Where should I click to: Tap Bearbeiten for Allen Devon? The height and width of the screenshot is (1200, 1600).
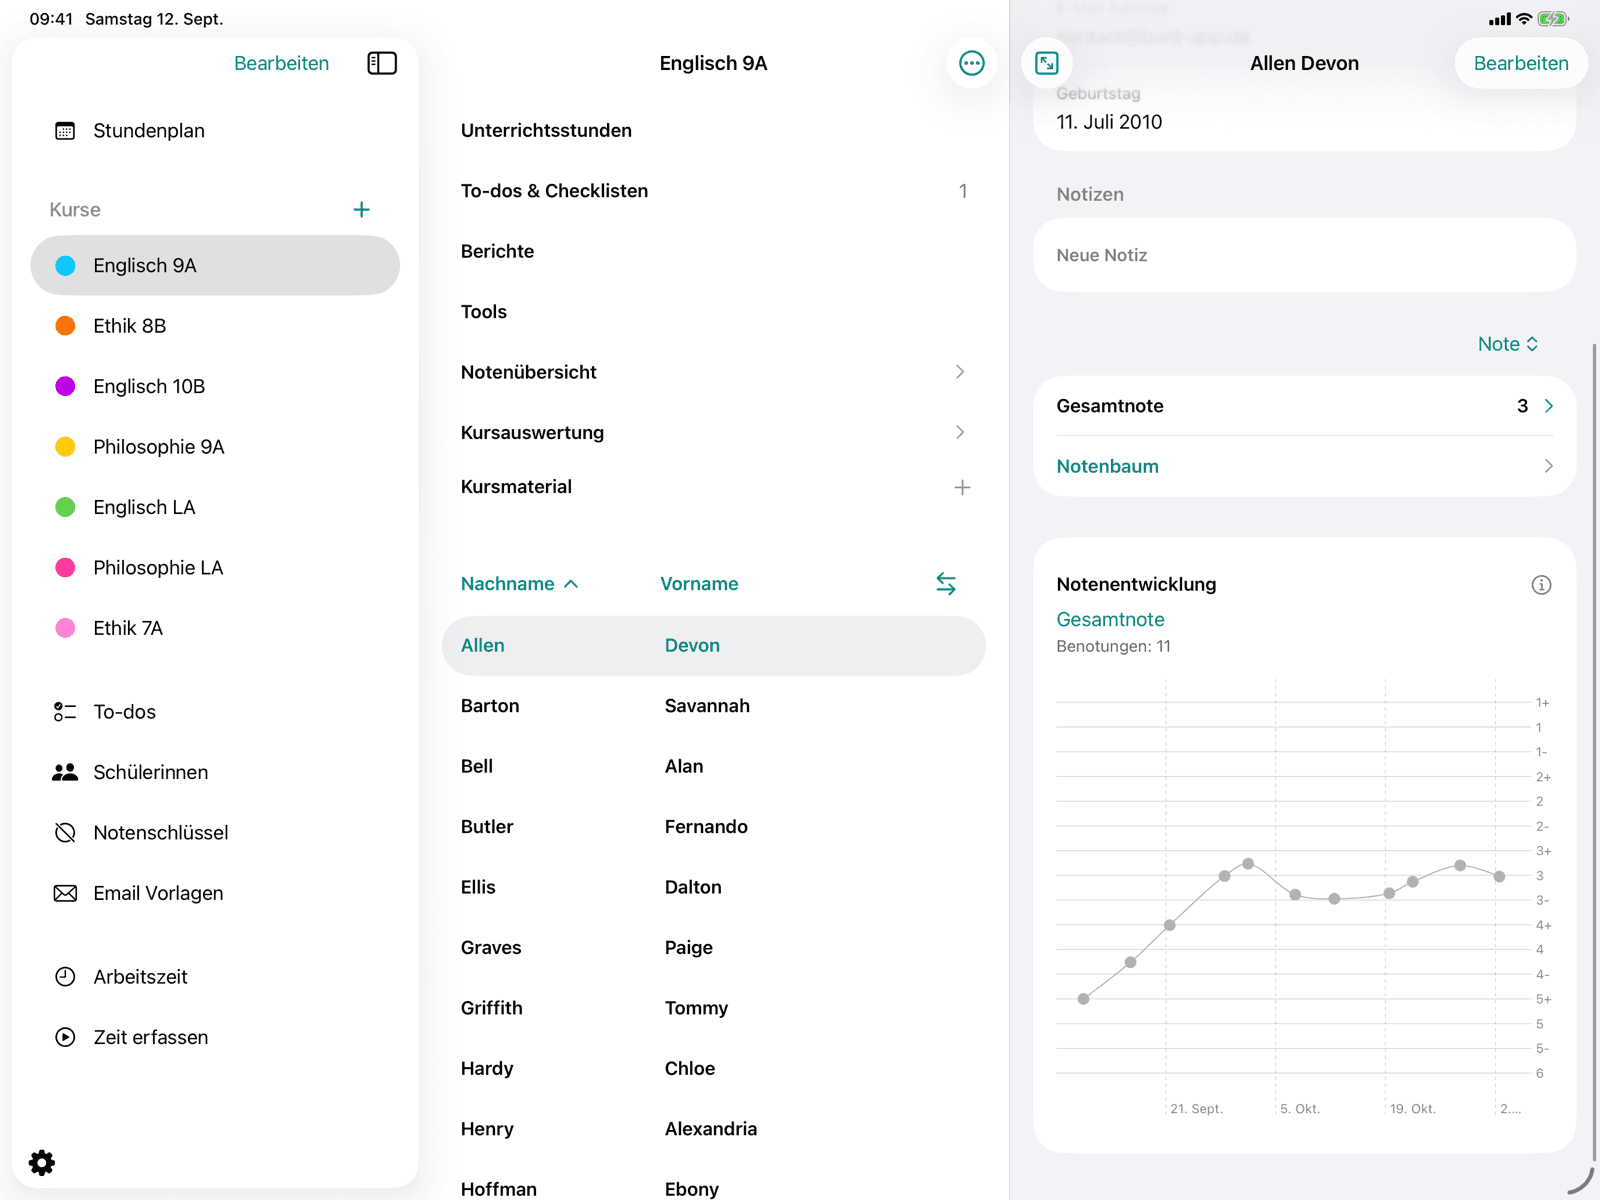pyautogui.click(x=1521, y=63)
